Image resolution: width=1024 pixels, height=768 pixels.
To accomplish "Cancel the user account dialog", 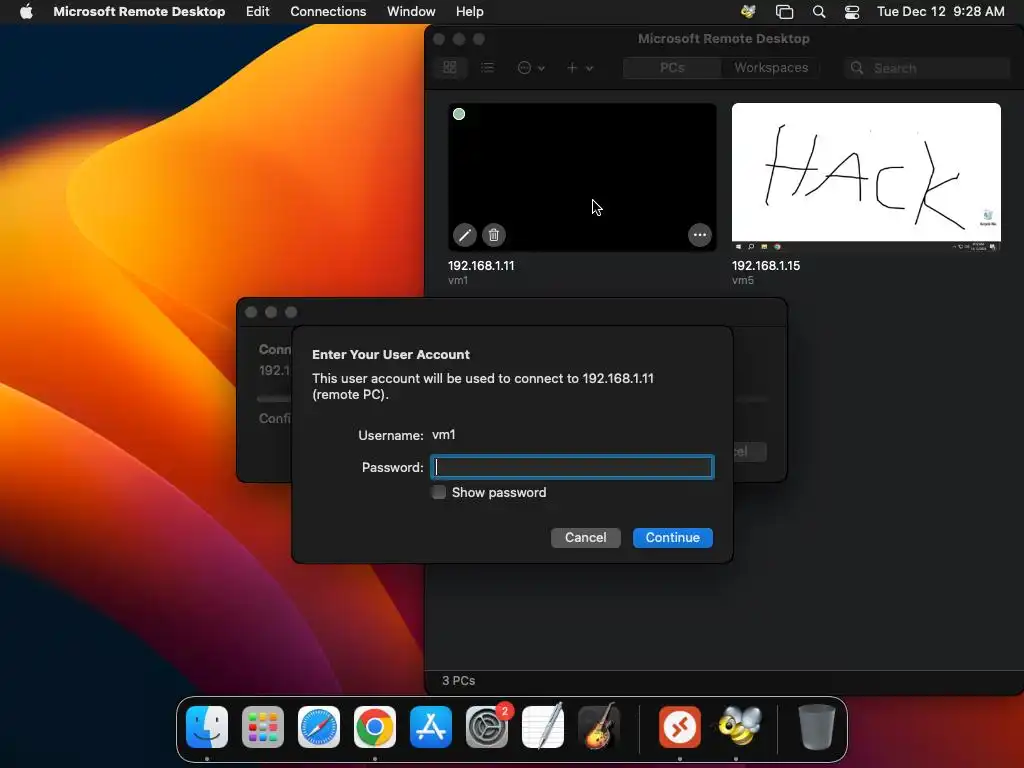I will 585,537.
